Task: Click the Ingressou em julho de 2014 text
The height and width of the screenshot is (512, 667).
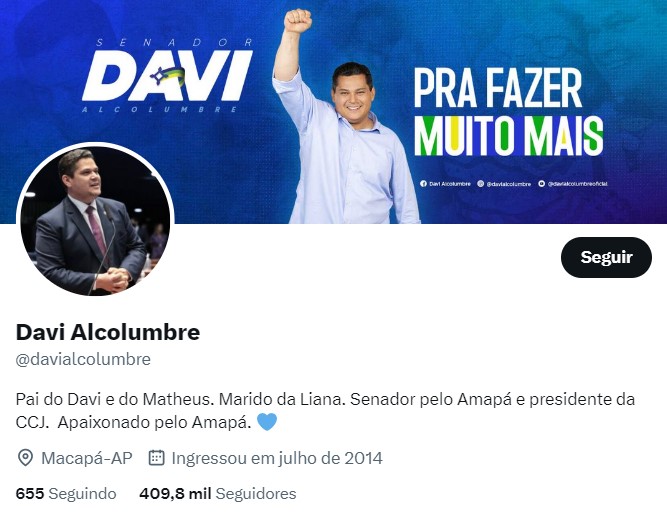Action: click(277, 458)
